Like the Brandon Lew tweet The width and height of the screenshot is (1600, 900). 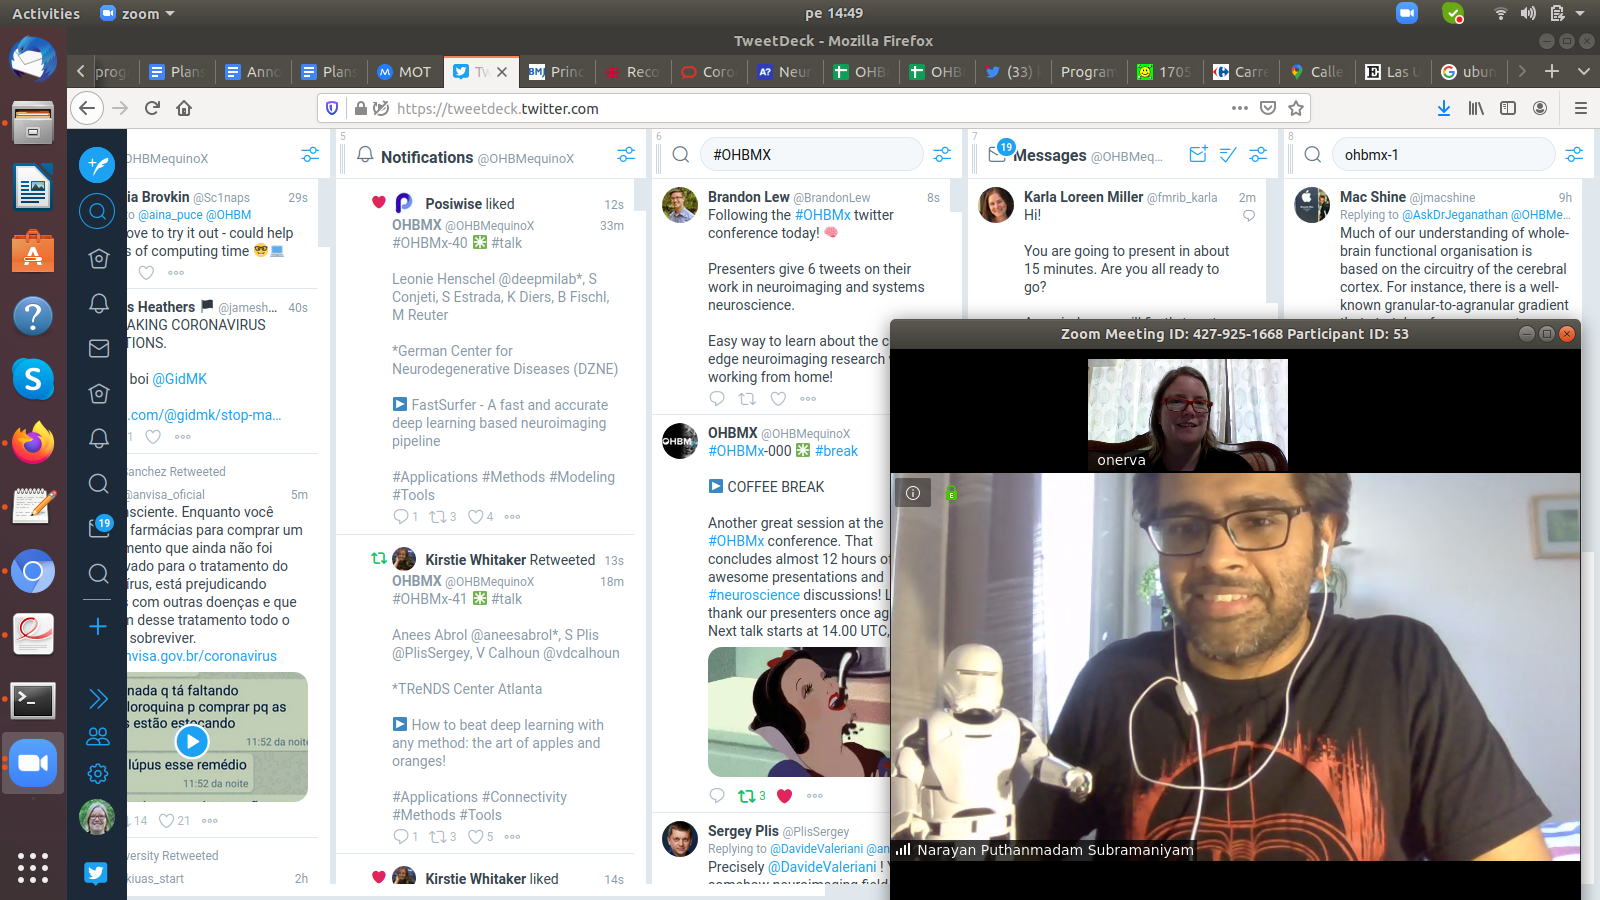(x=778, y=399)
